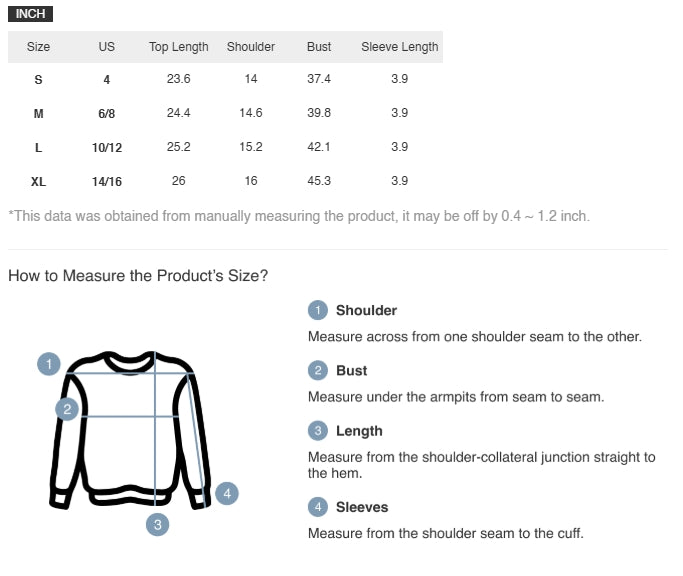The height and width of the screenshot is (576, 683).
Task: Select the S size row label
Action: 38,80
